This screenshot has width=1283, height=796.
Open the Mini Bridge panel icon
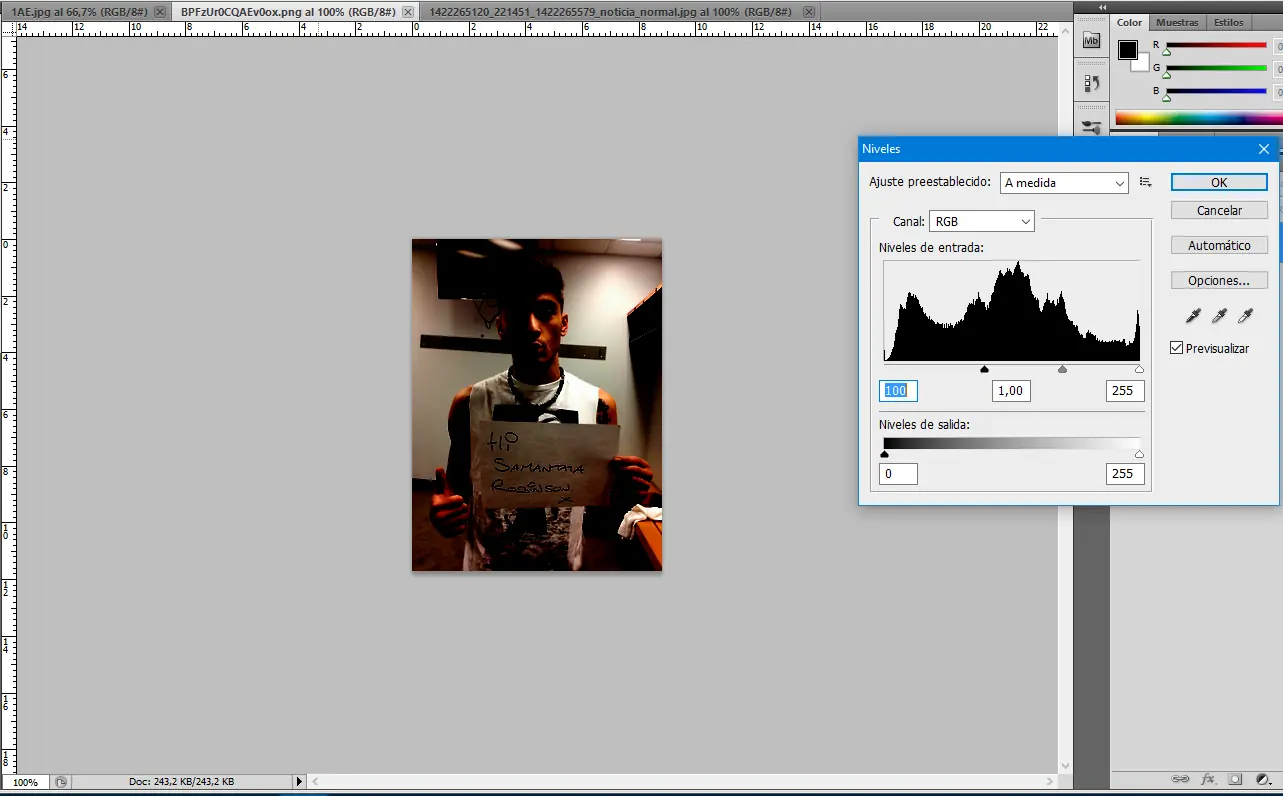[x=1092, y=41]
